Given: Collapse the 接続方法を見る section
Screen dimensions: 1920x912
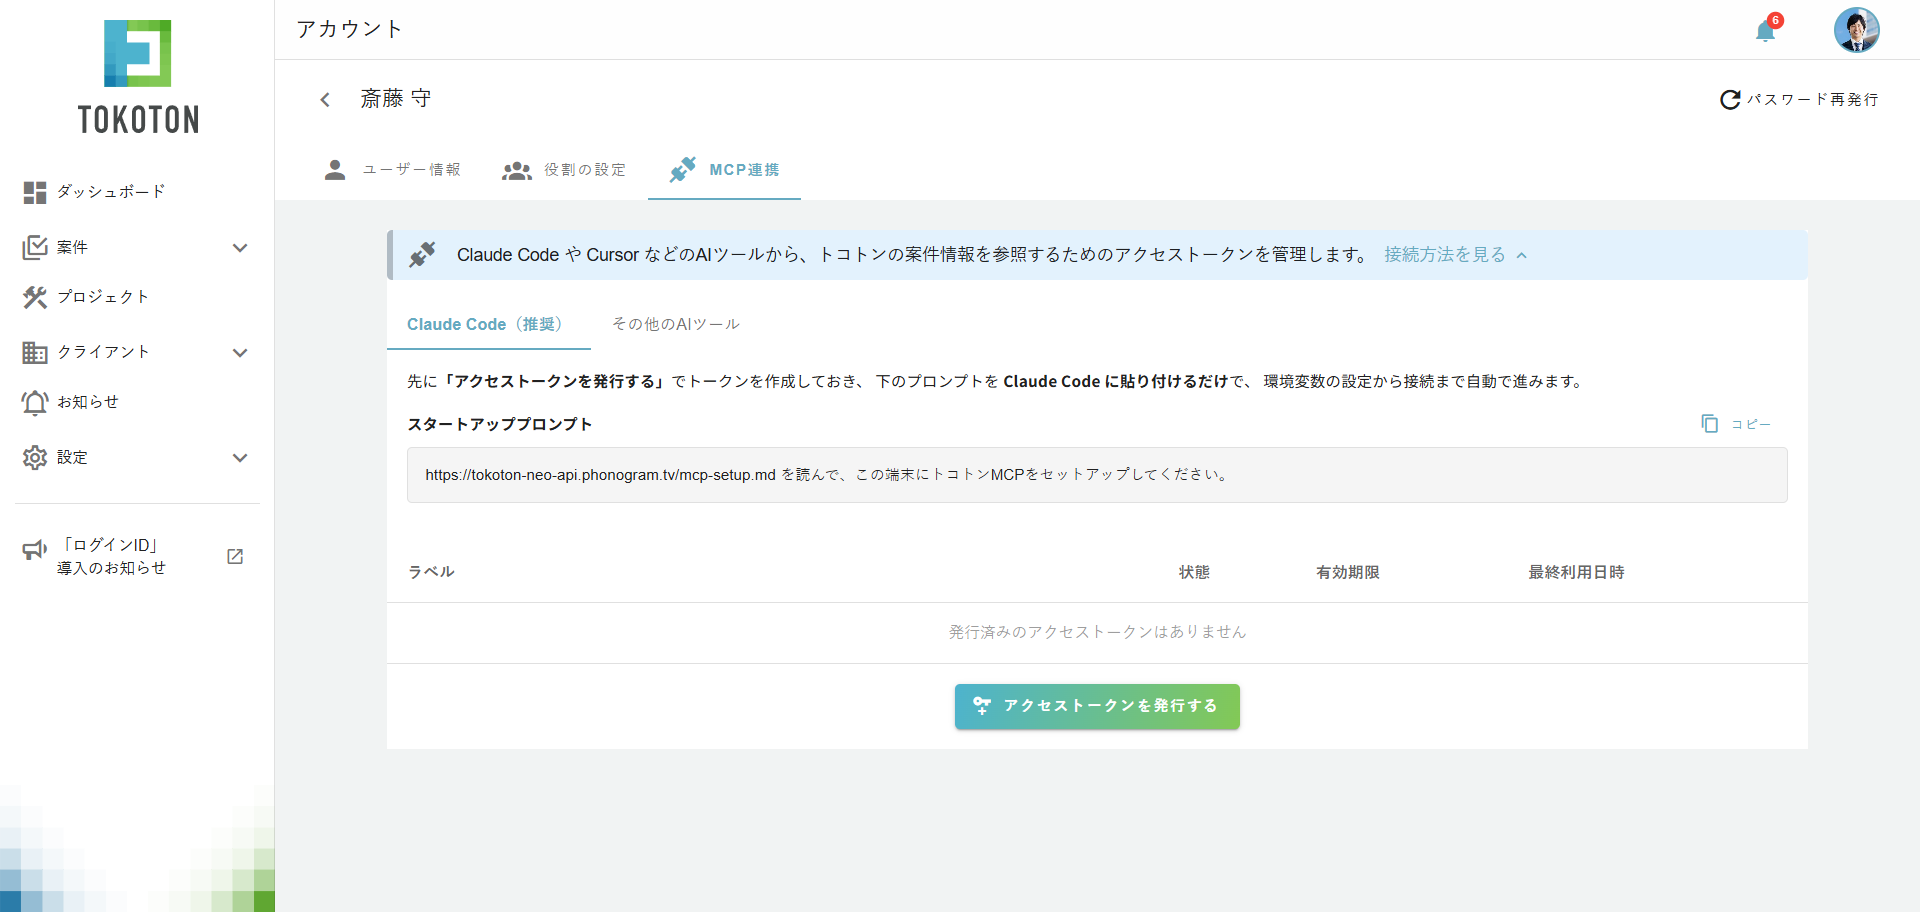Looking at the screenshot, I should click(1455, 255).
